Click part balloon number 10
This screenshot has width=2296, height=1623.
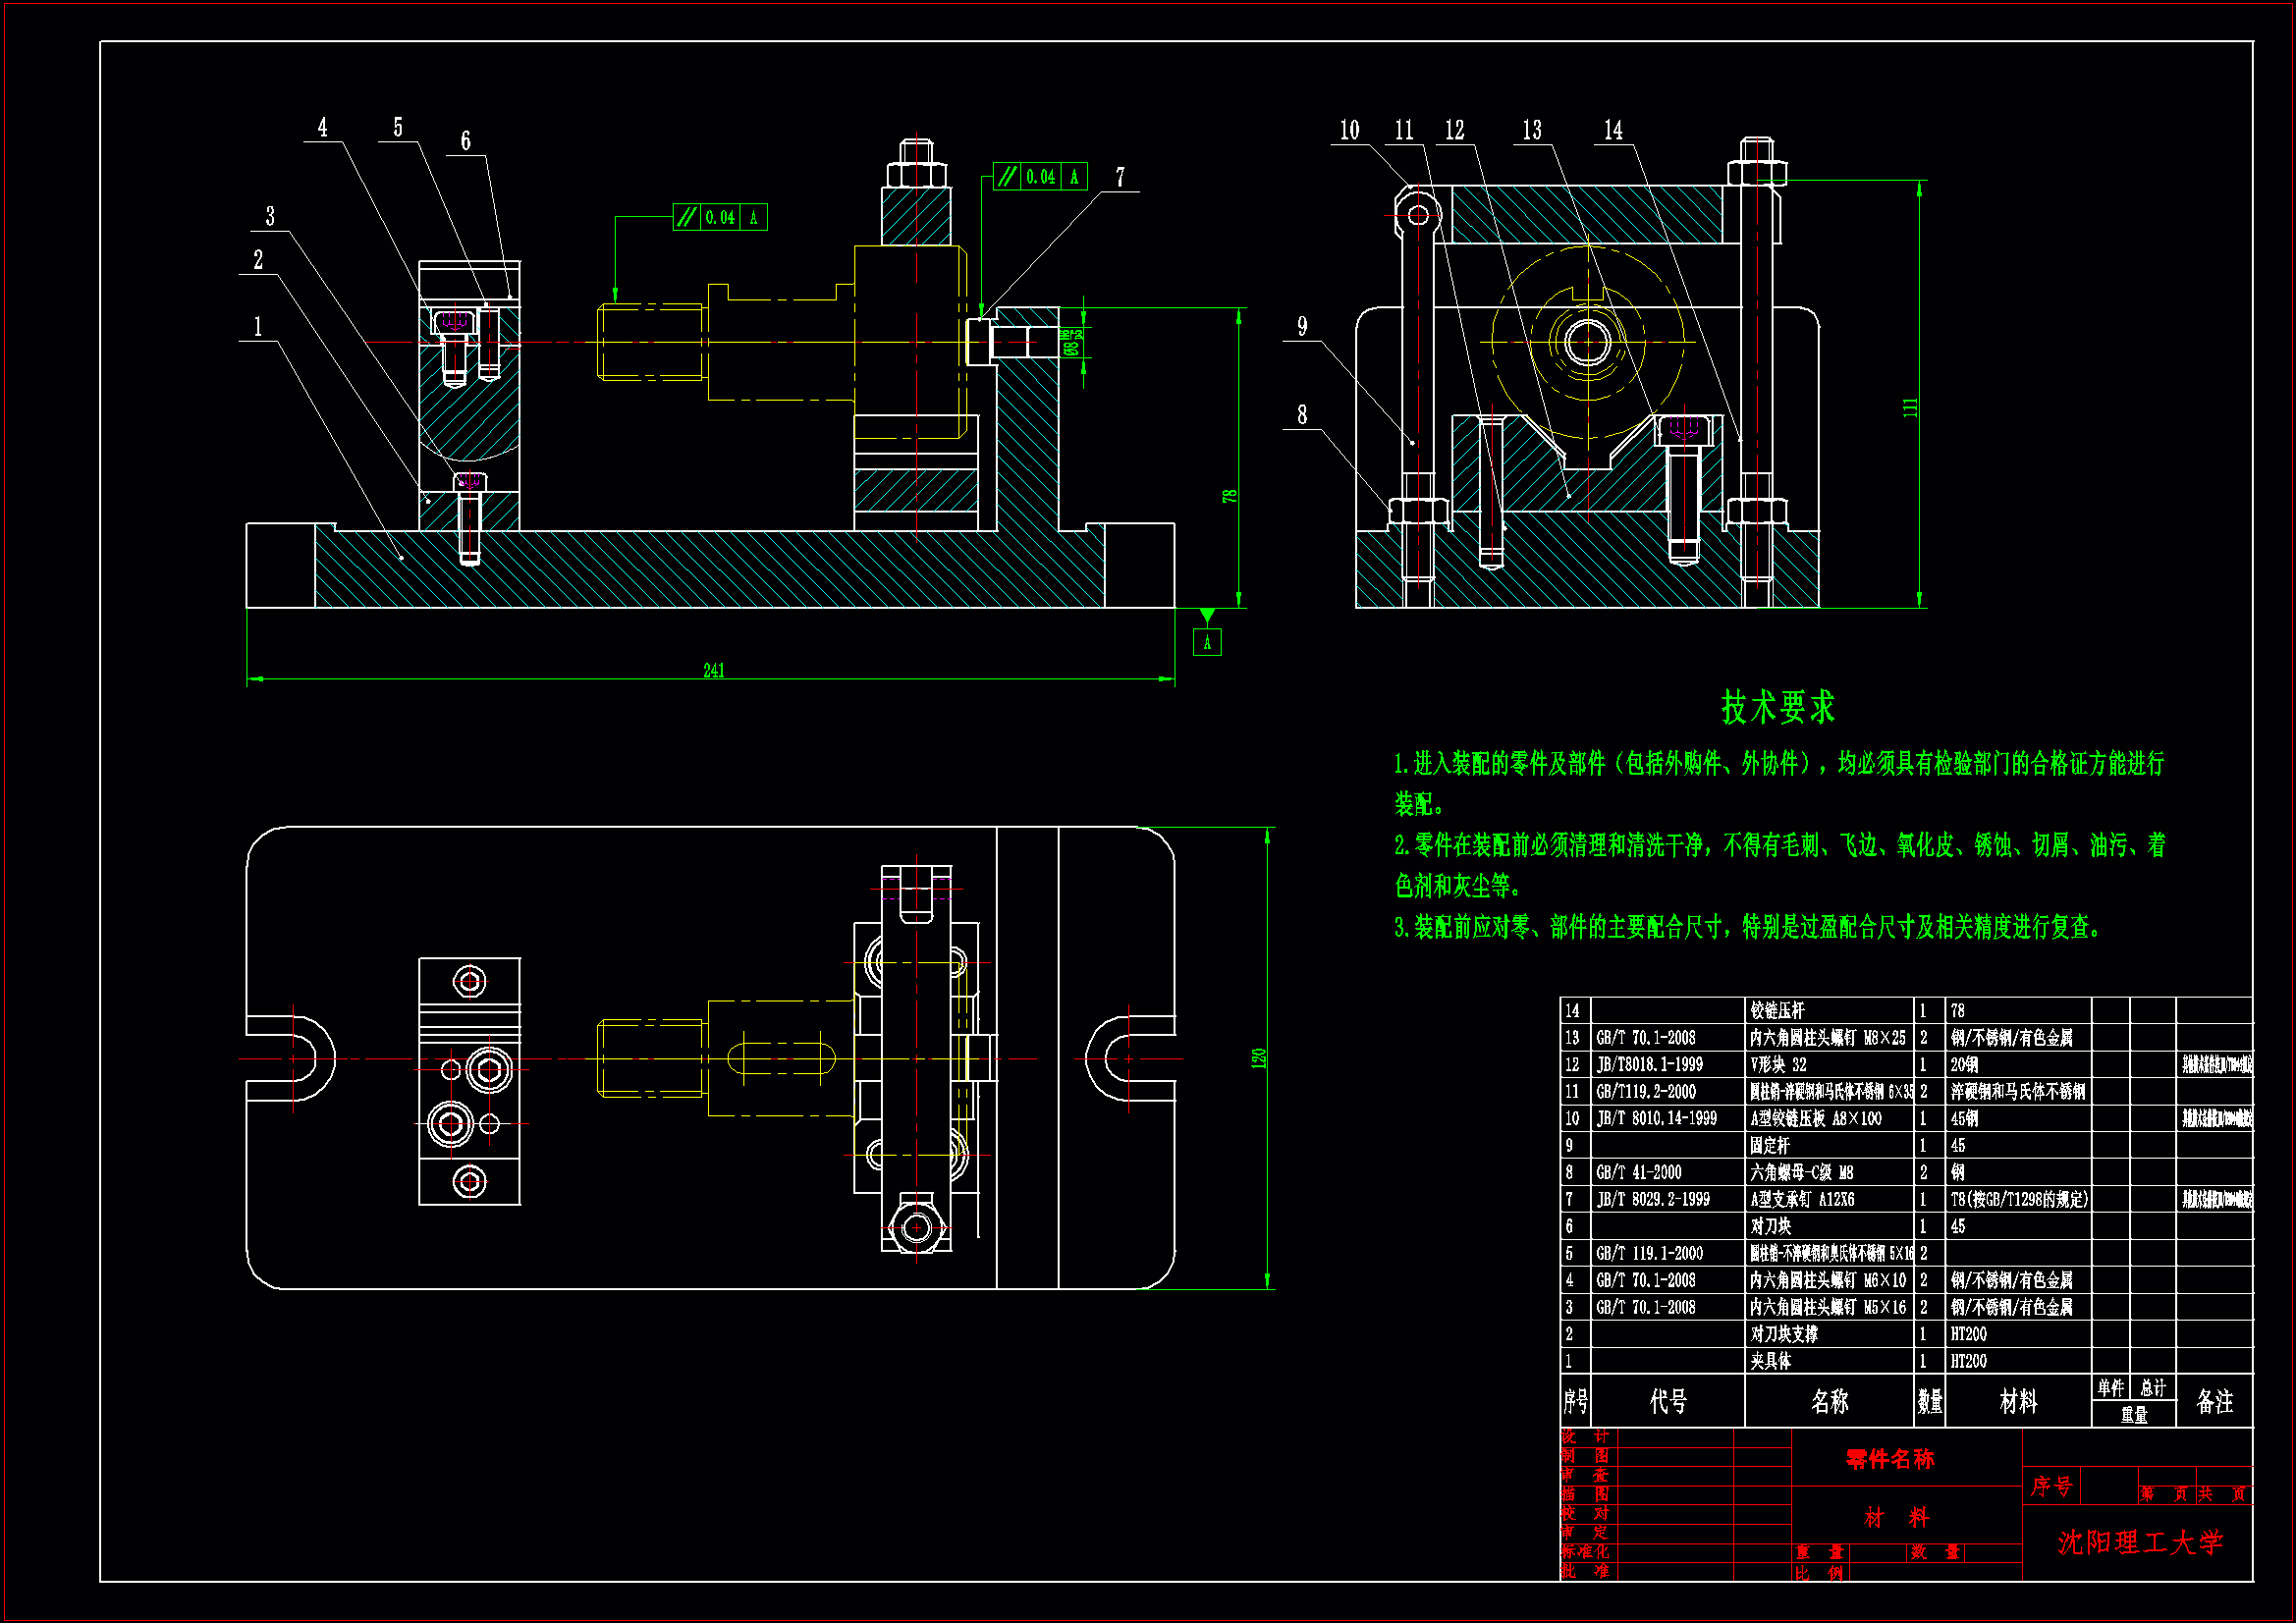1349,131
